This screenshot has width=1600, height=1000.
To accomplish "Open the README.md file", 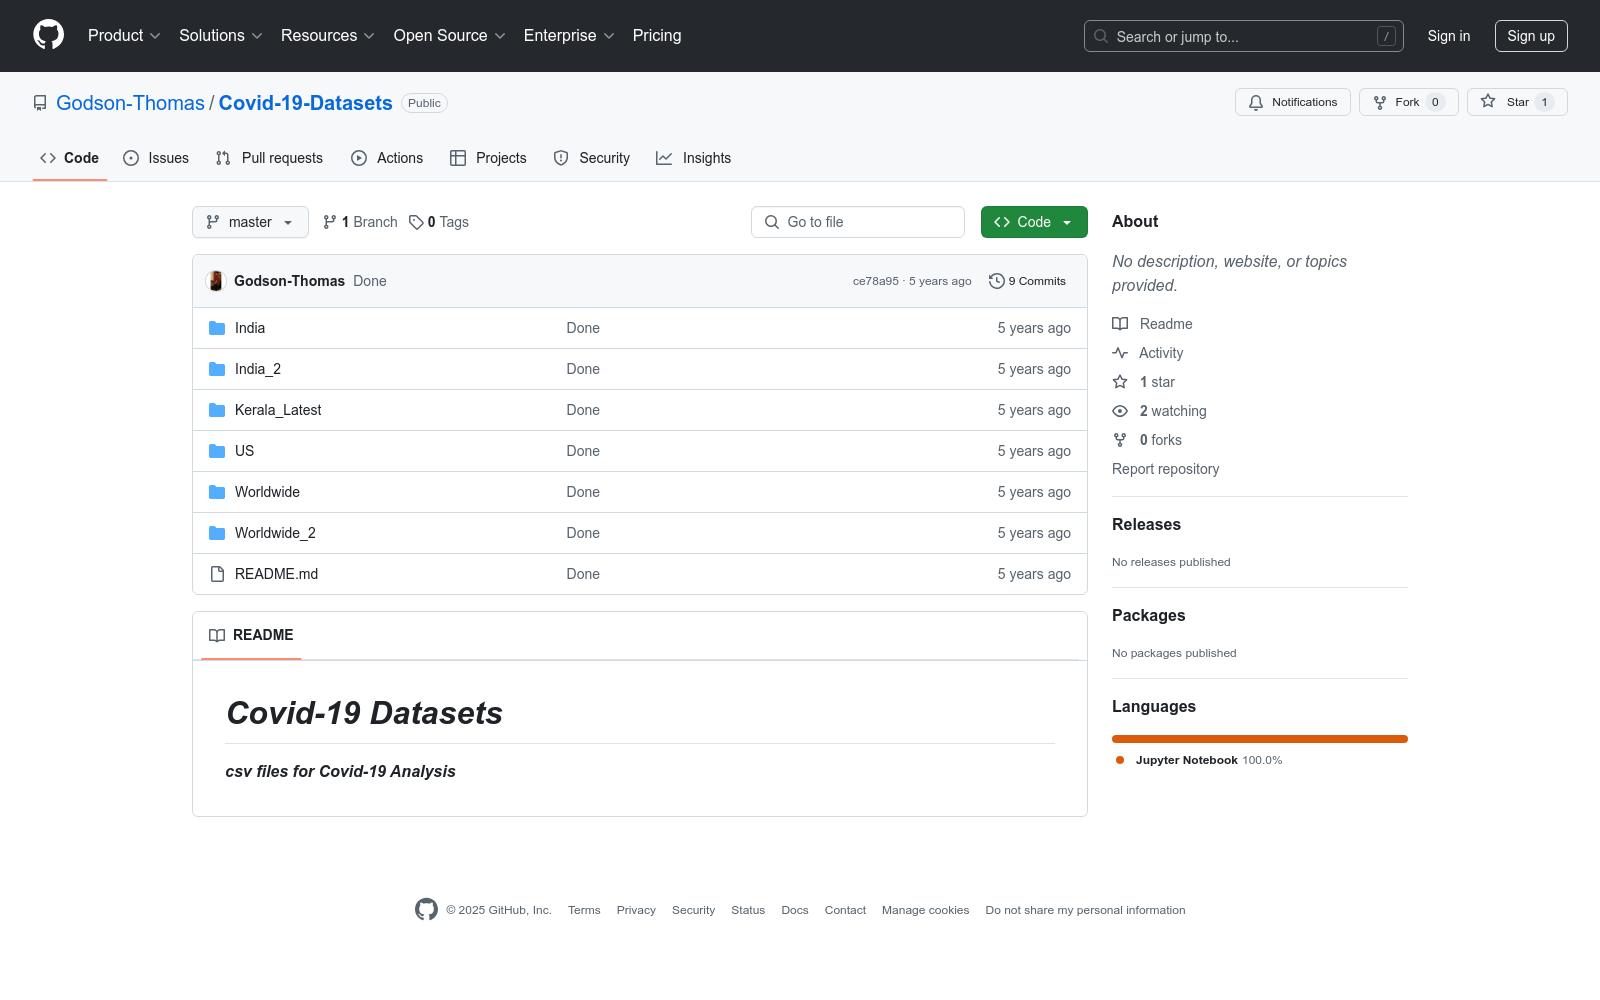I will point(276,574).
